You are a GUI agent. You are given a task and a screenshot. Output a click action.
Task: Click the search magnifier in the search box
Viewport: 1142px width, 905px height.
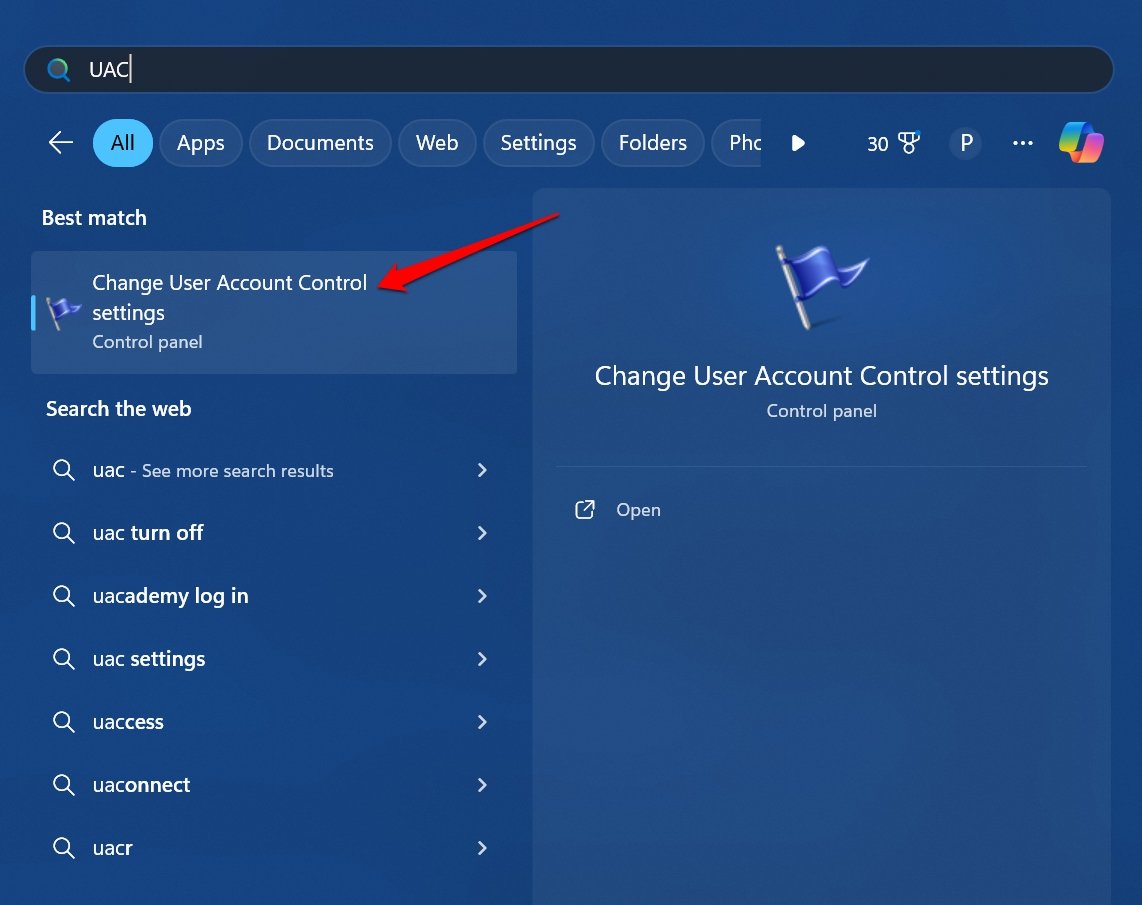58,70
